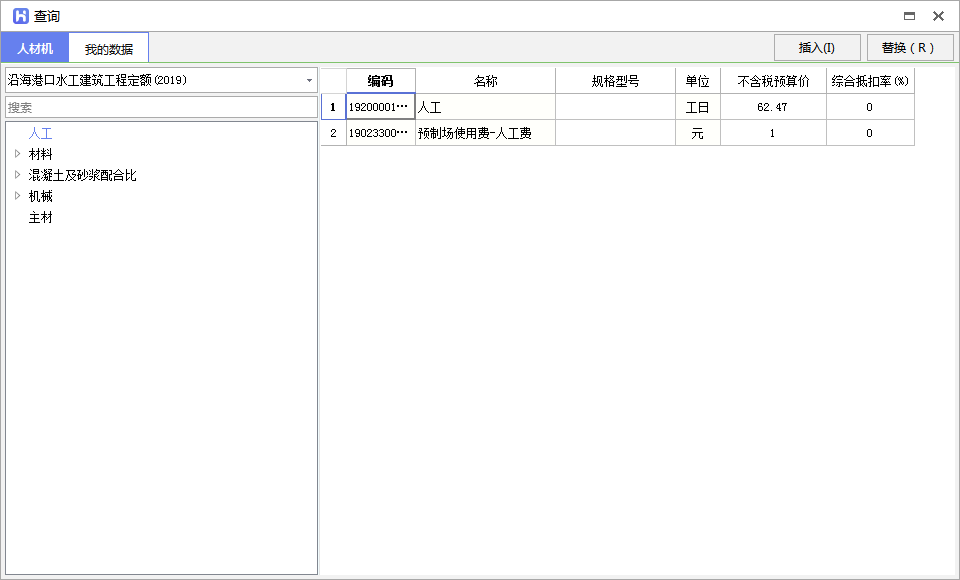Expand the 机械 tree node
The width and height of the screenshot is (960, 580).
point(17,196)
